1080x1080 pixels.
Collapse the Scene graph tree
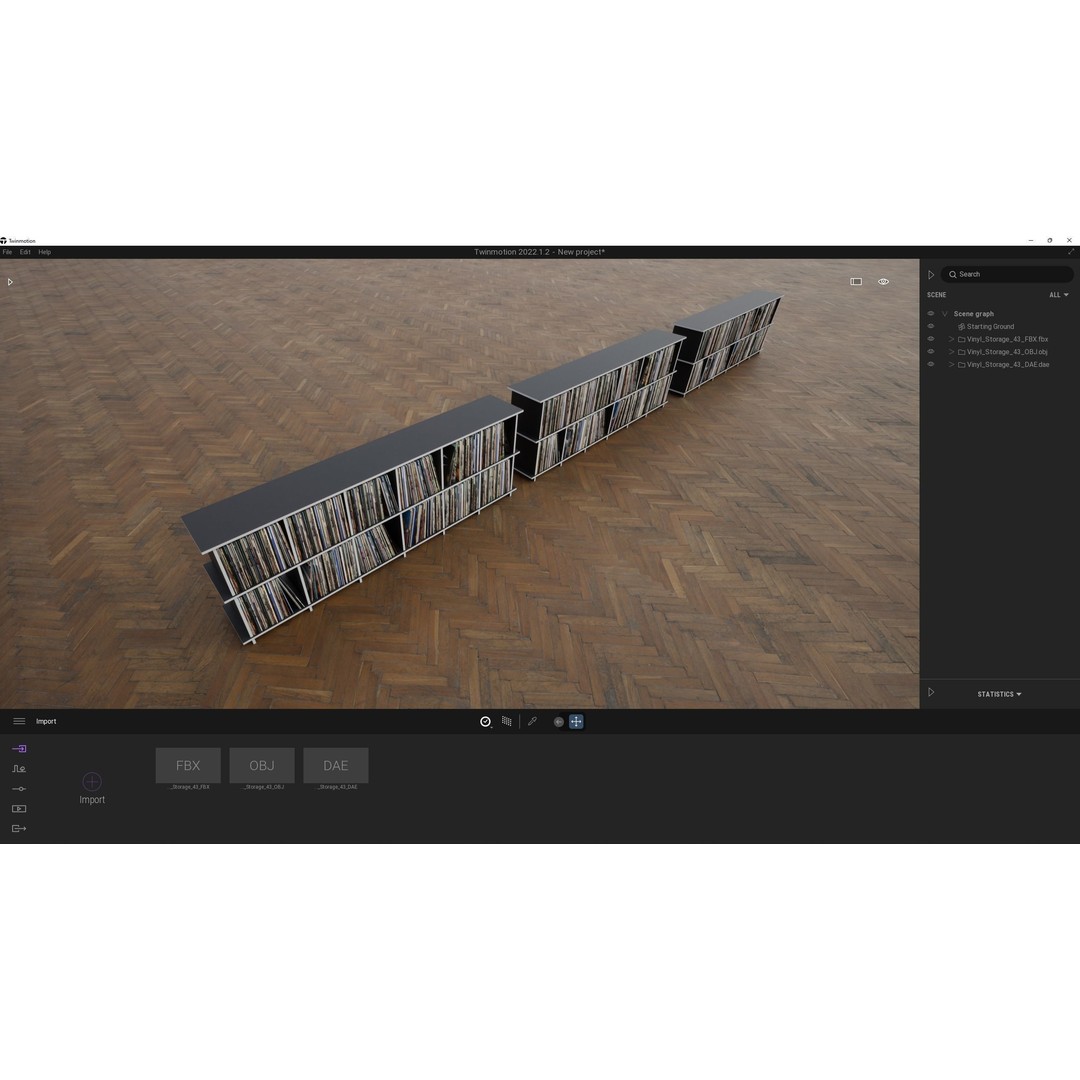(944, 314)
